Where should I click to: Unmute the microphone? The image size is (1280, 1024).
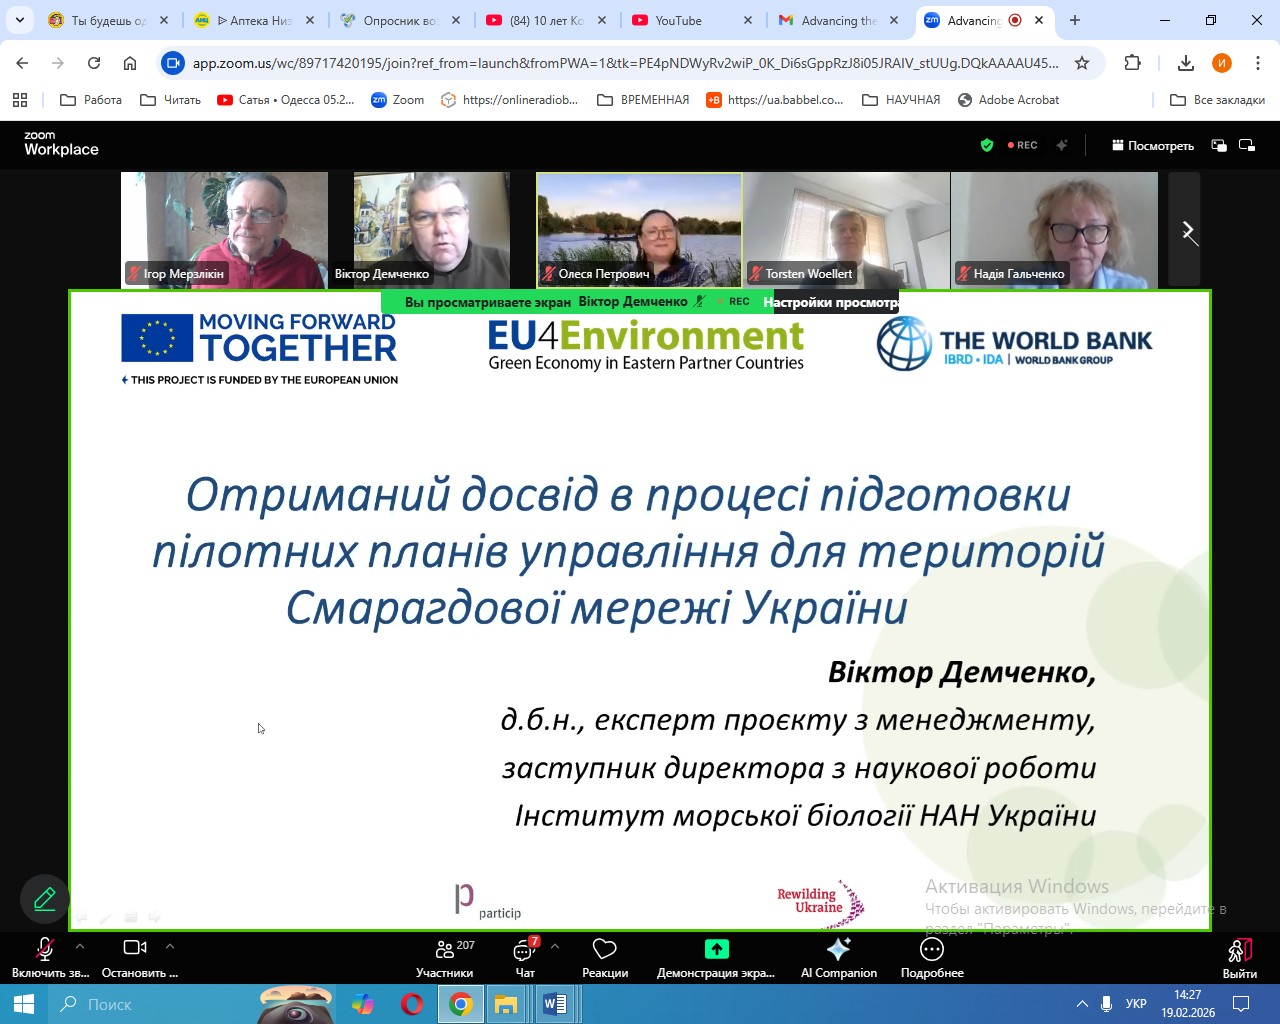tap(45, 949)
